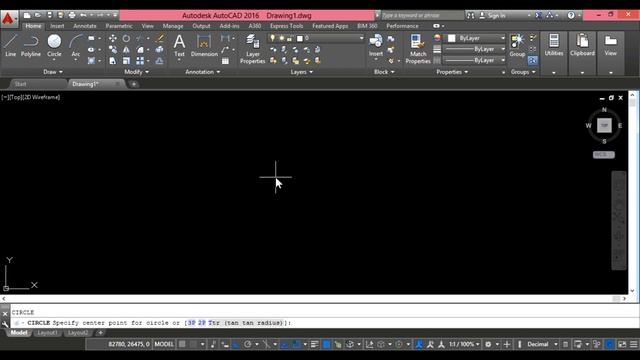The image size is (640, 360).
Task: Select the Mirror tool
Action: [127, 50]
